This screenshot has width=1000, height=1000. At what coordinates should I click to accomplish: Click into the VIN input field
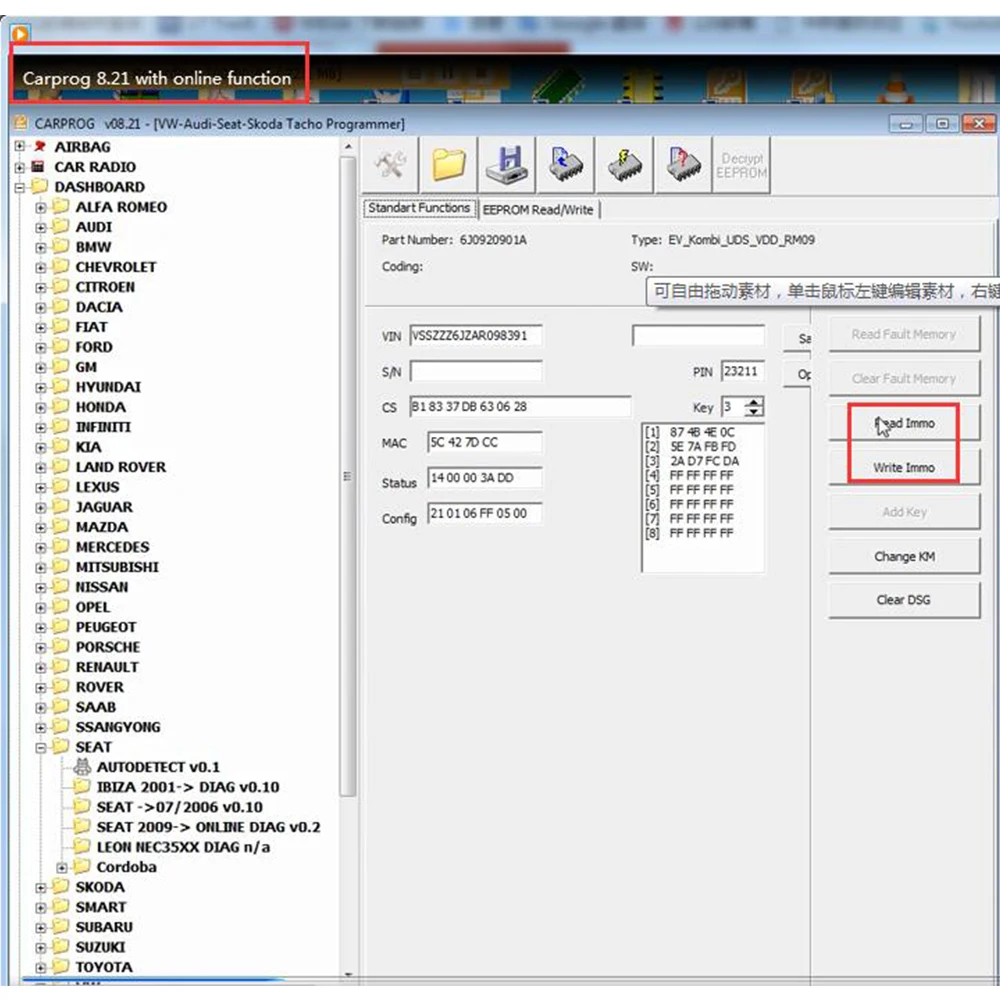[476, 335]
